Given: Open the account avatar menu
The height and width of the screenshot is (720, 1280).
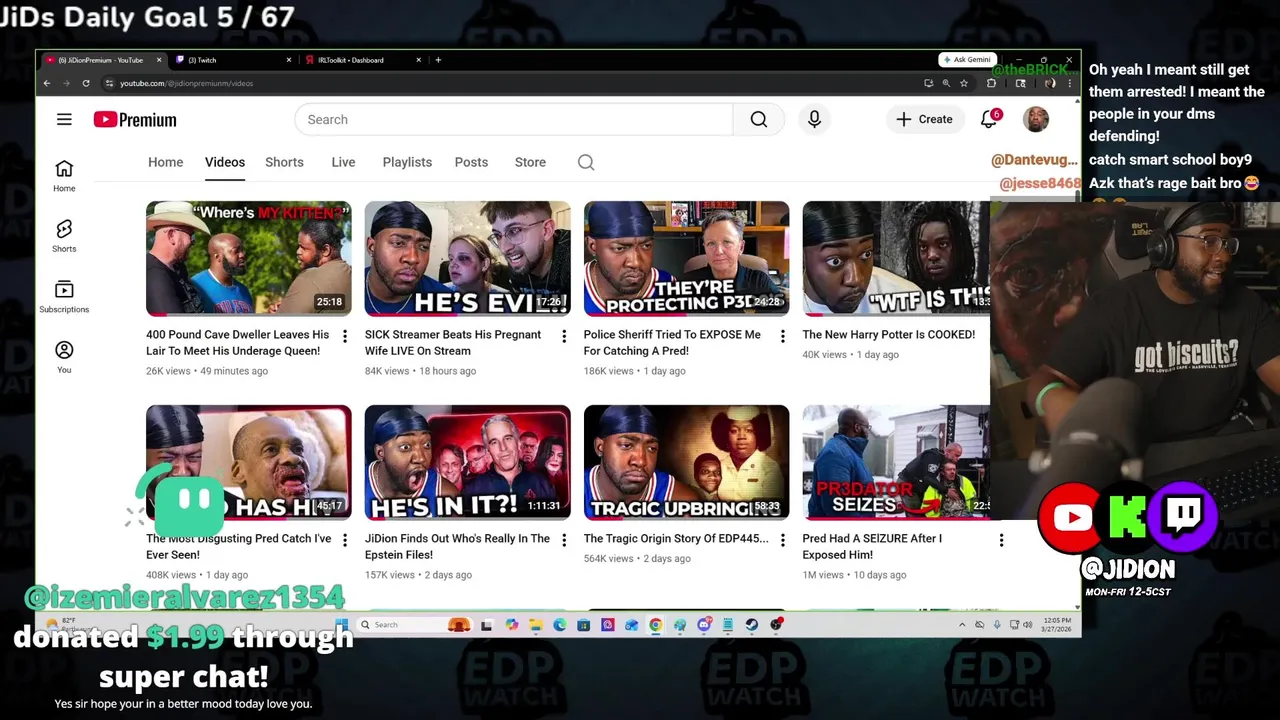Looking at the screenshot, I should point(1036,119).
